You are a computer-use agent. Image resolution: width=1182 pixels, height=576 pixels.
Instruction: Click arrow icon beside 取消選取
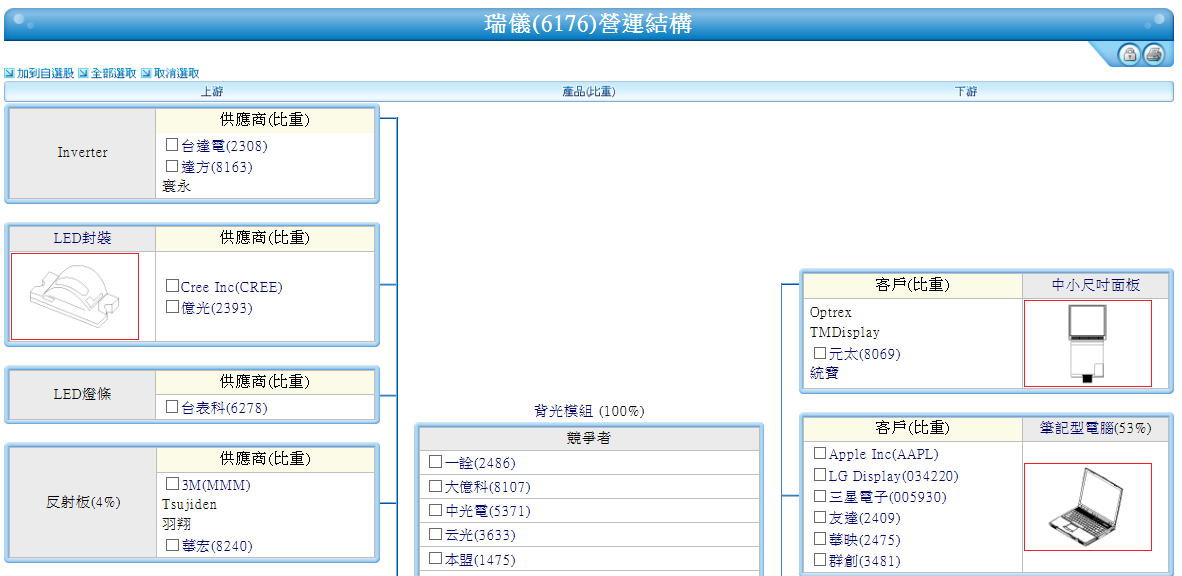[146, 73]
